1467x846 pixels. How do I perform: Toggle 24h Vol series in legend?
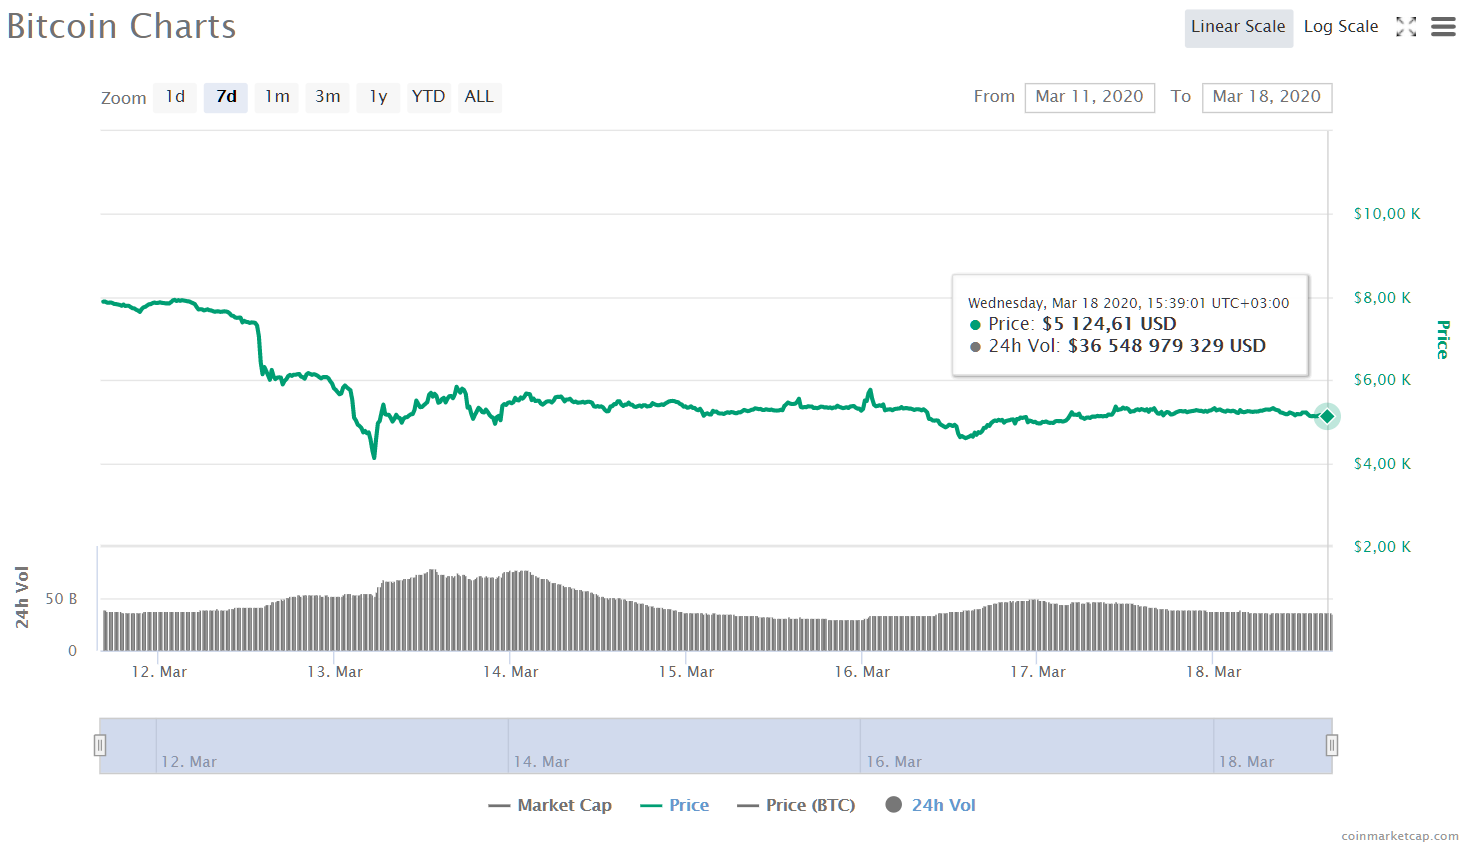point(931,805)
